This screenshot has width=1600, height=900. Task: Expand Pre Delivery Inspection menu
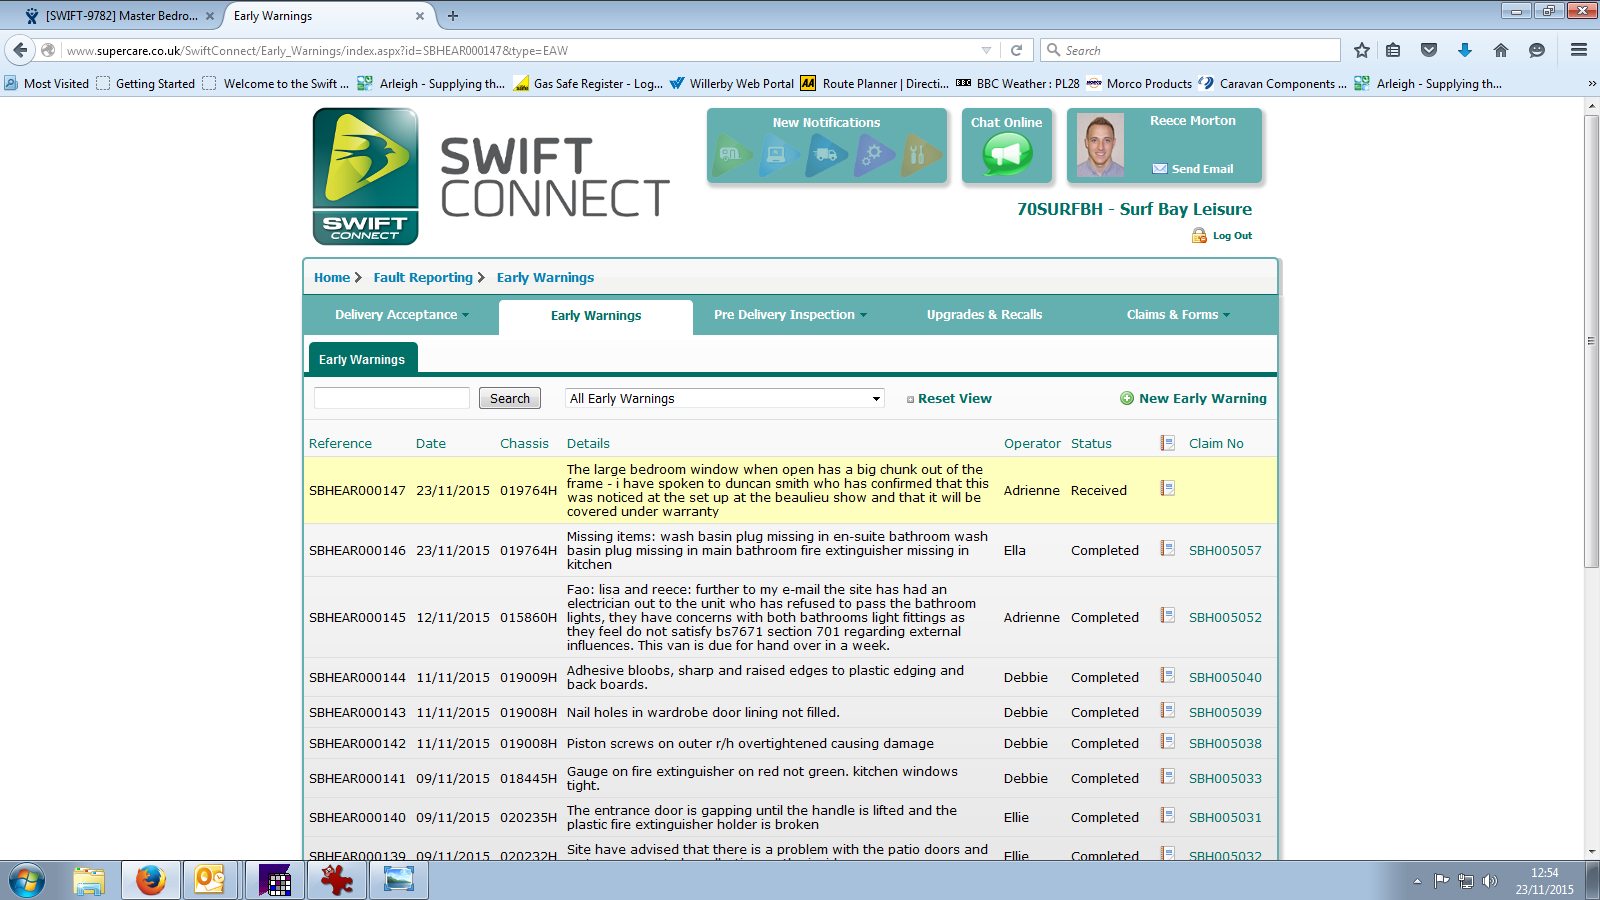[x=789, y=315]
